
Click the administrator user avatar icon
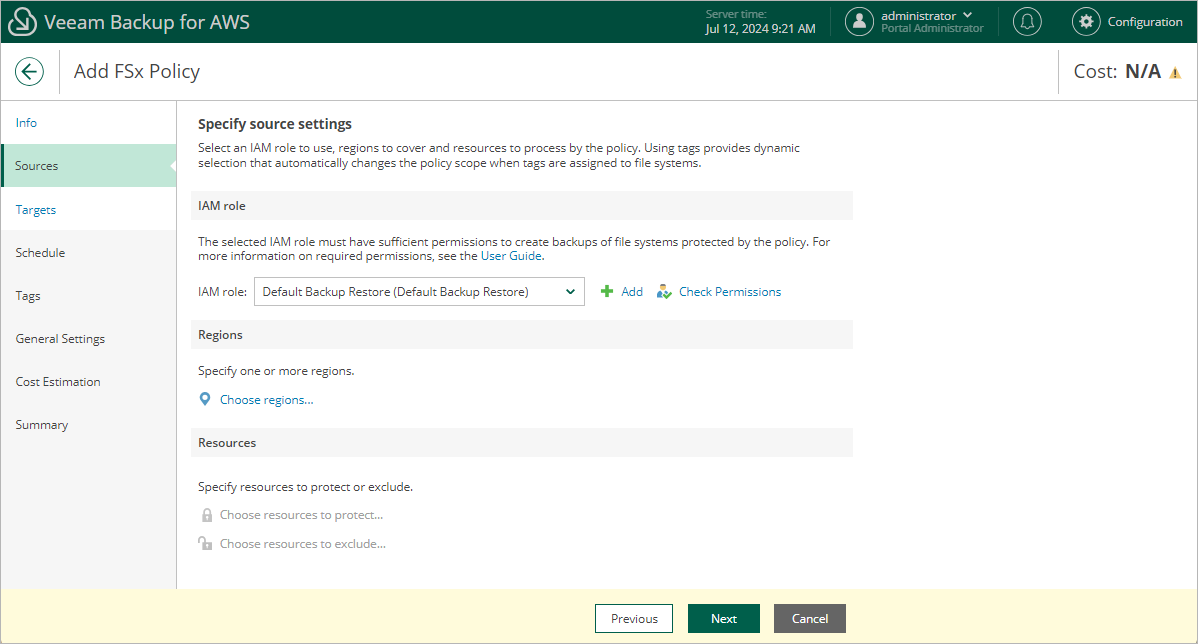point(859,22)
